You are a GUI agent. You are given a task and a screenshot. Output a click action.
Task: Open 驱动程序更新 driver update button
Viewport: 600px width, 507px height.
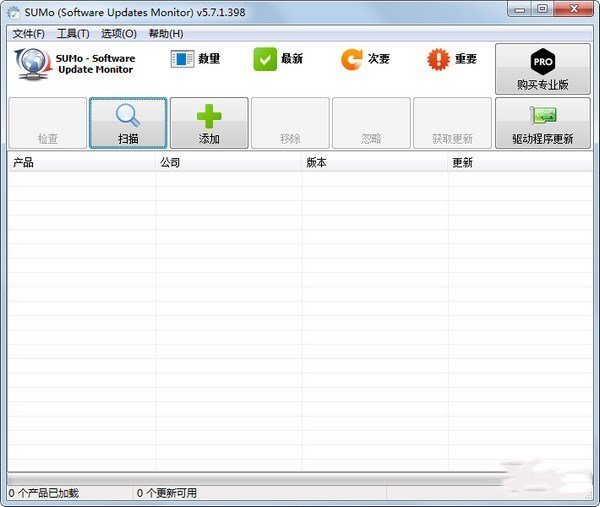(x=543, y=123)
